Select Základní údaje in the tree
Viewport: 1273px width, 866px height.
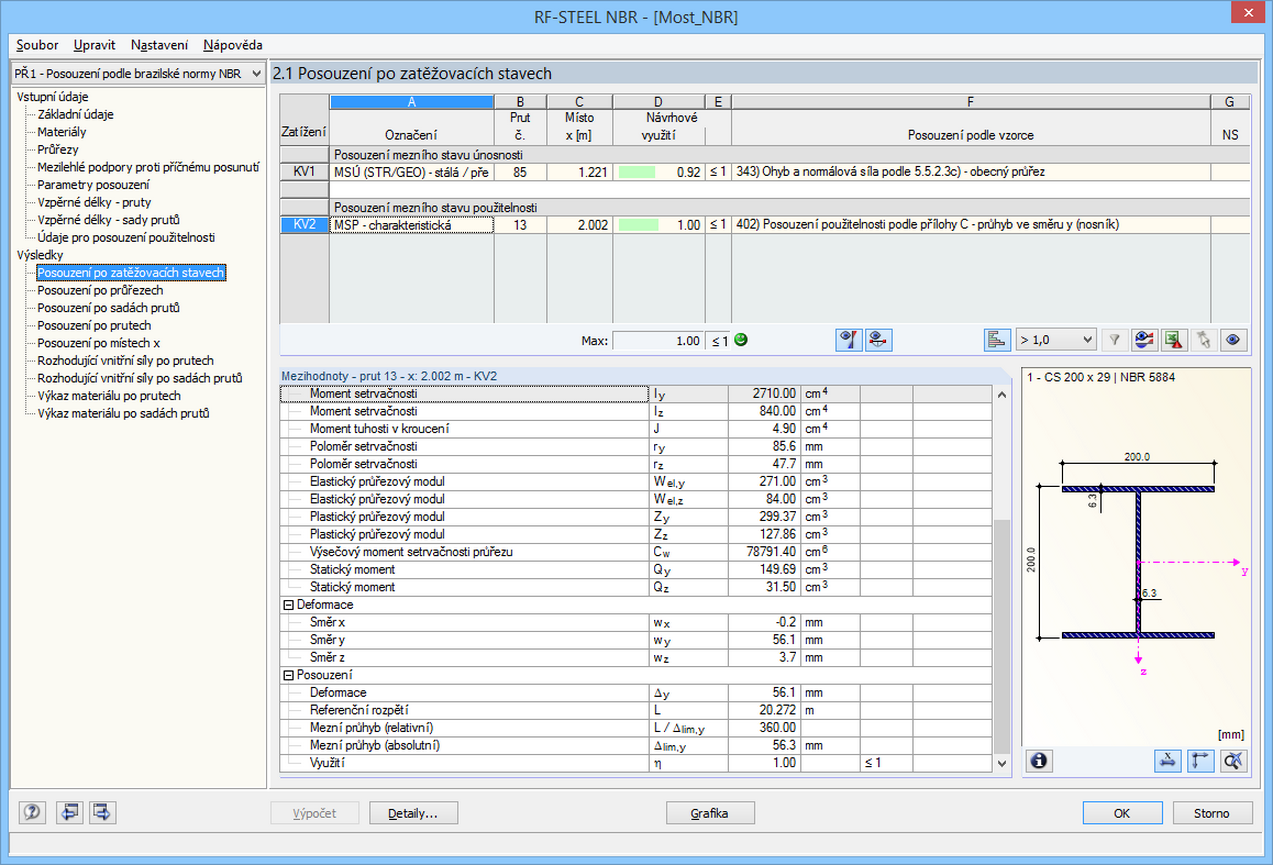(x=75, y=114)
